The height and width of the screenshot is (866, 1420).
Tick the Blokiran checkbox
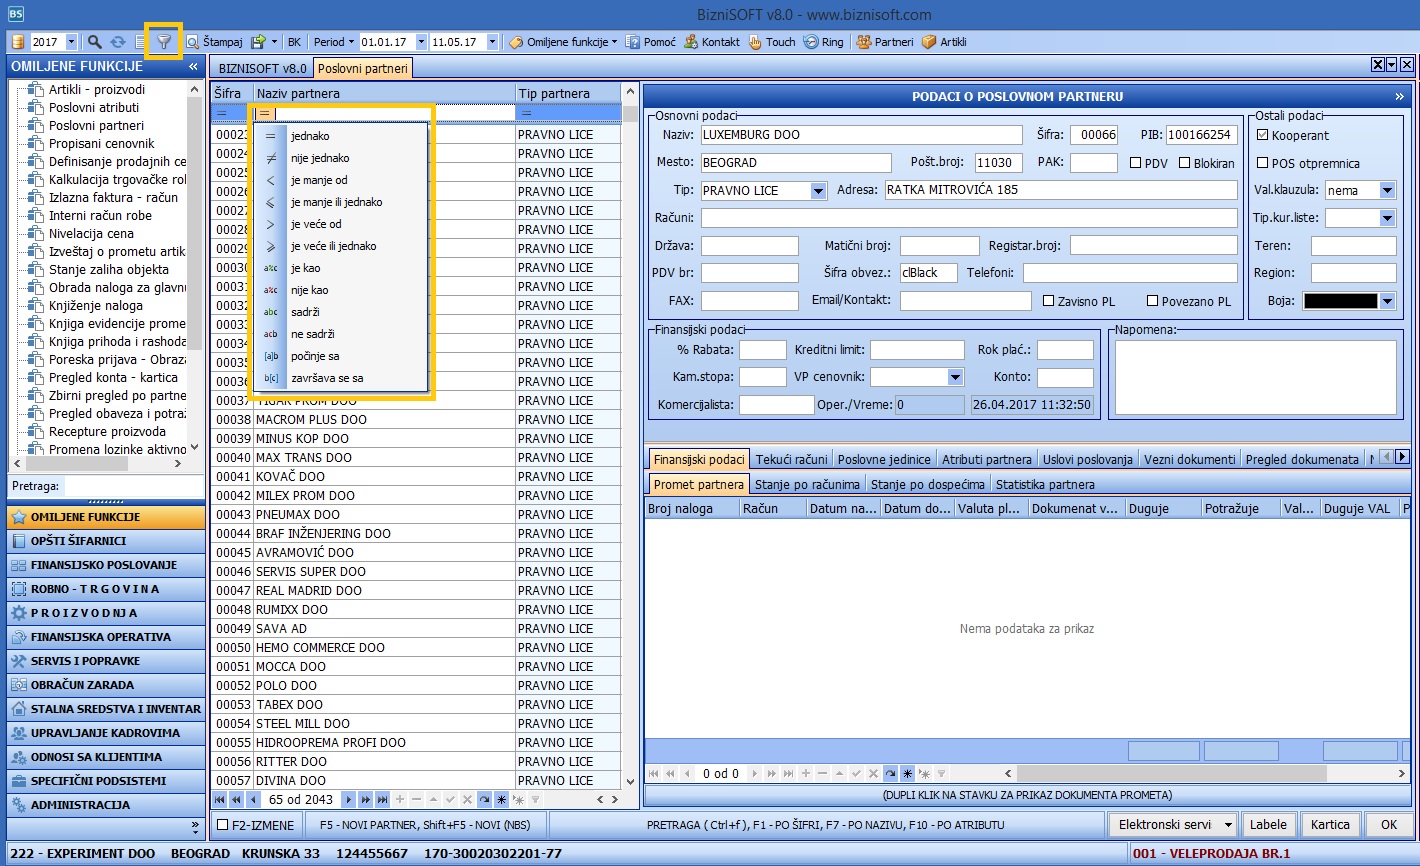click(1185, 163)
